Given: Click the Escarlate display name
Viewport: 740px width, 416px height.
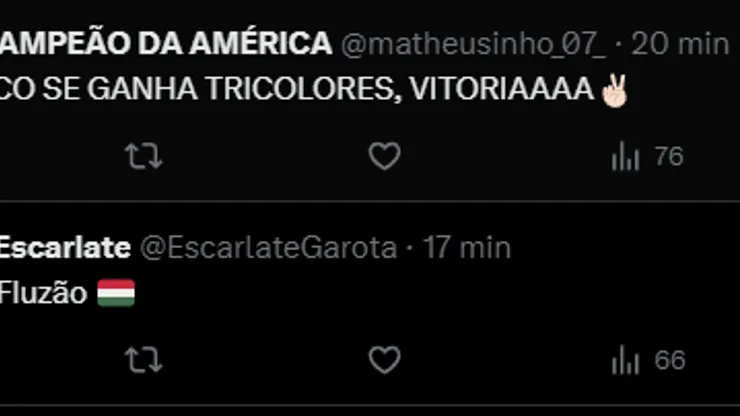Looking at the screenshot, I should [x=65, y=248].
